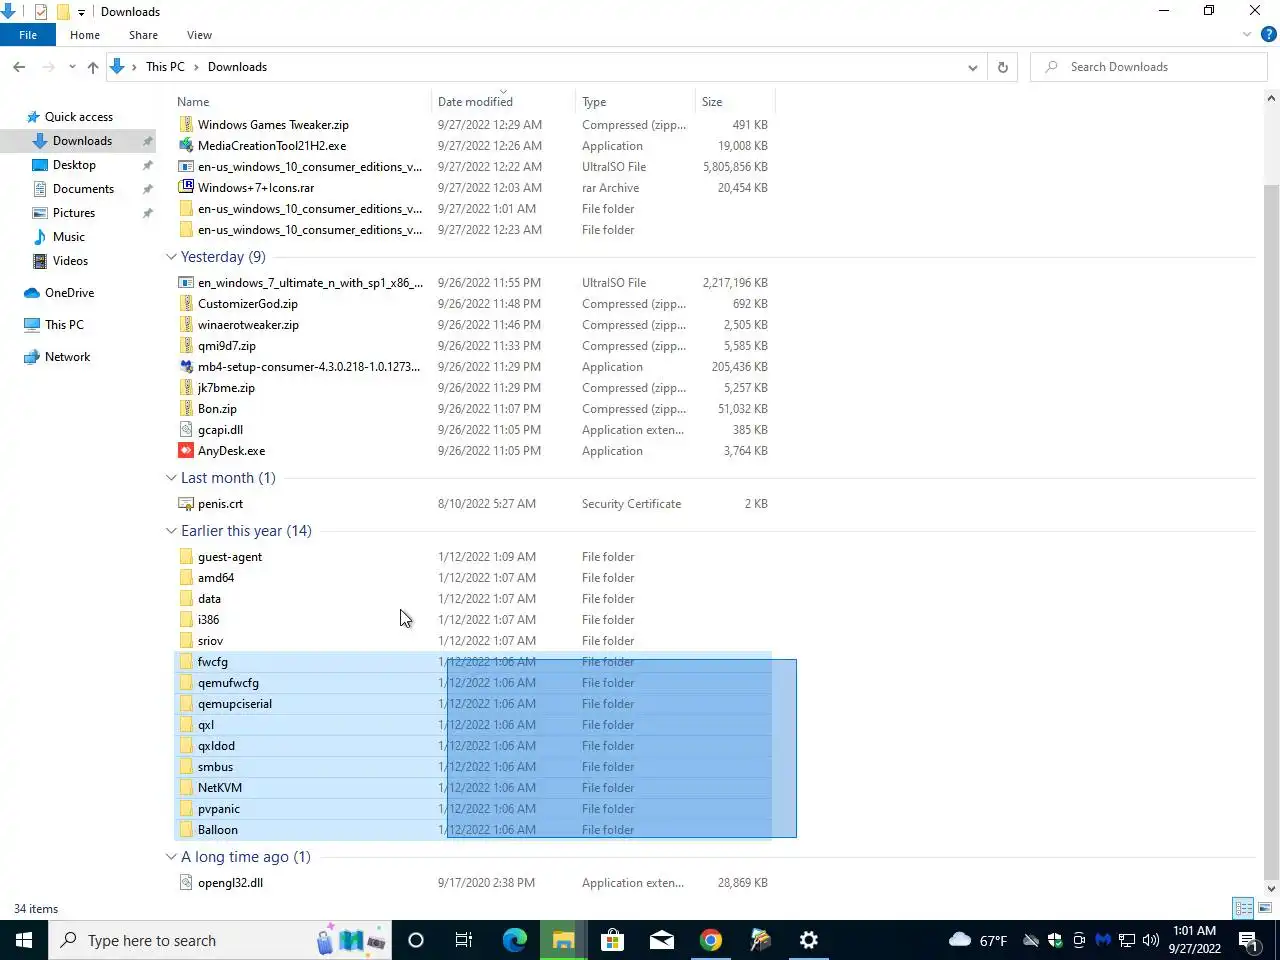Screen dimensions: 1280x960
Task: Click the Search Downloads box
Action: coord(1148,67)
